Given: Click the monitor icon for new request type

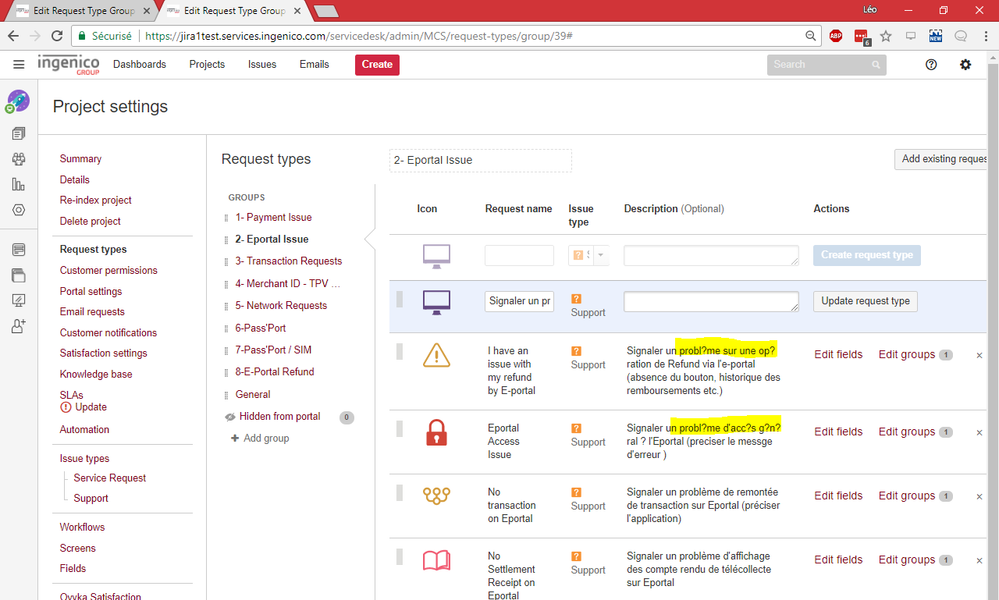Looking at the screenshot, I should 436,256.
